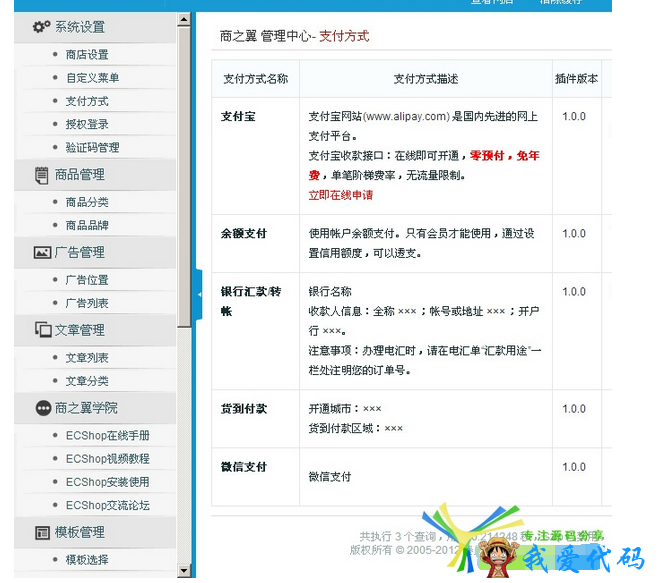Open 验证码管理 in the sidebar
This screenshot has width=662, height=583.
(92, 147)
